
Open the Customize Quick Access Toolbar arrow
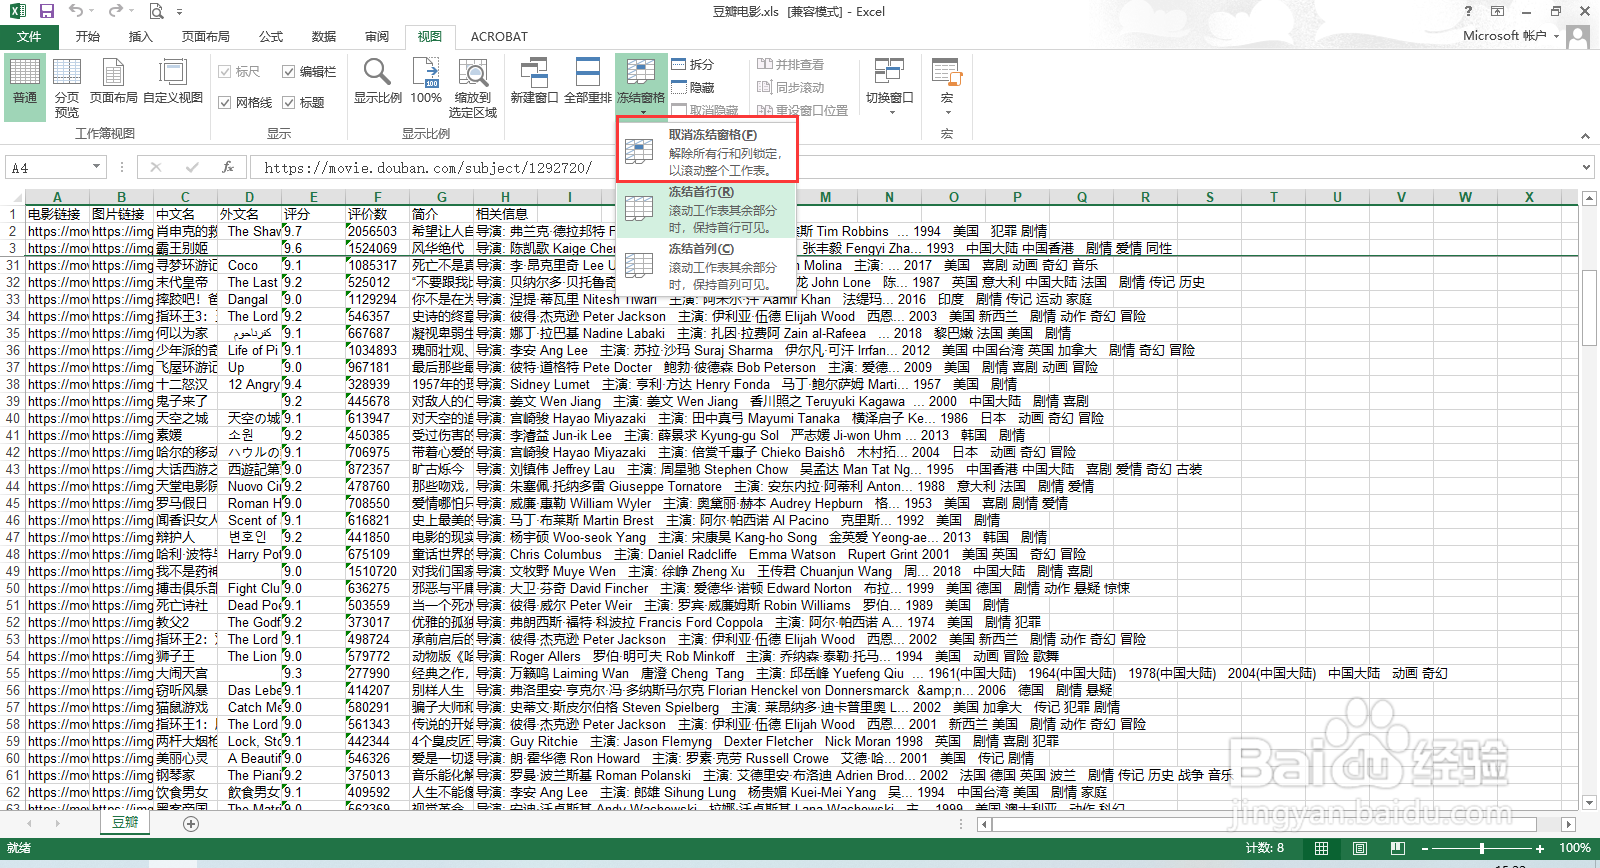[x=179, y=12]
